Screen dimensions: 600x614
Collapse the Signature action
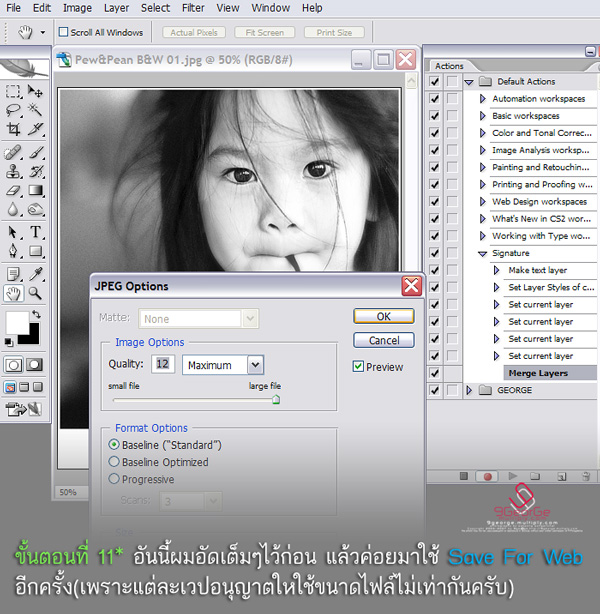[x=483, y=253]
